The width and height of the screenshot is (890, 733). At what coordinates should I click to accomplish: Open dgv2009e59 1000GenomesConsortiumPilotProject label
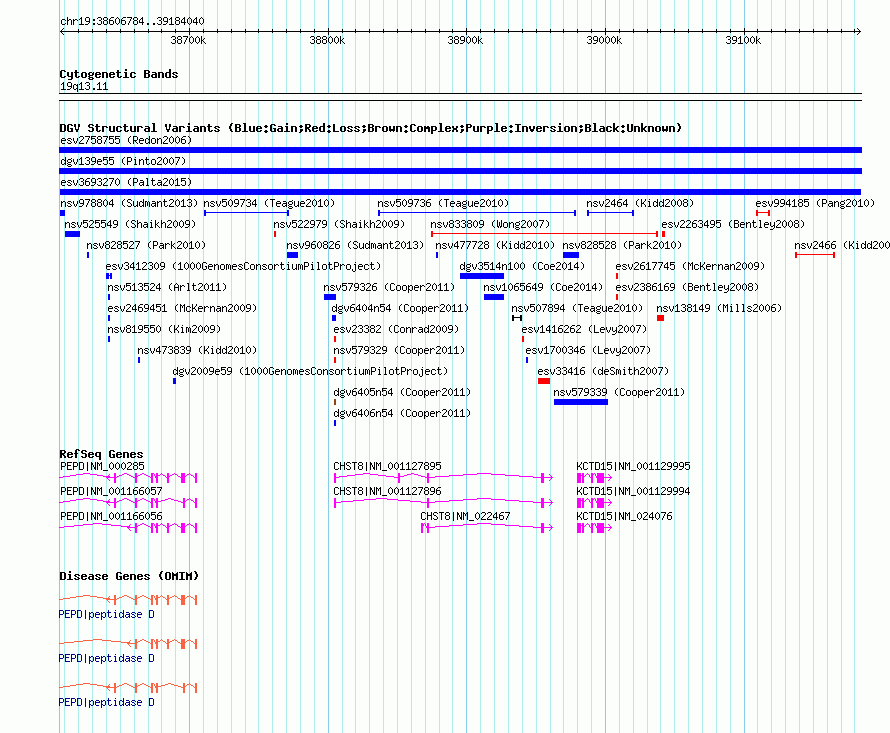click(310, 371)
